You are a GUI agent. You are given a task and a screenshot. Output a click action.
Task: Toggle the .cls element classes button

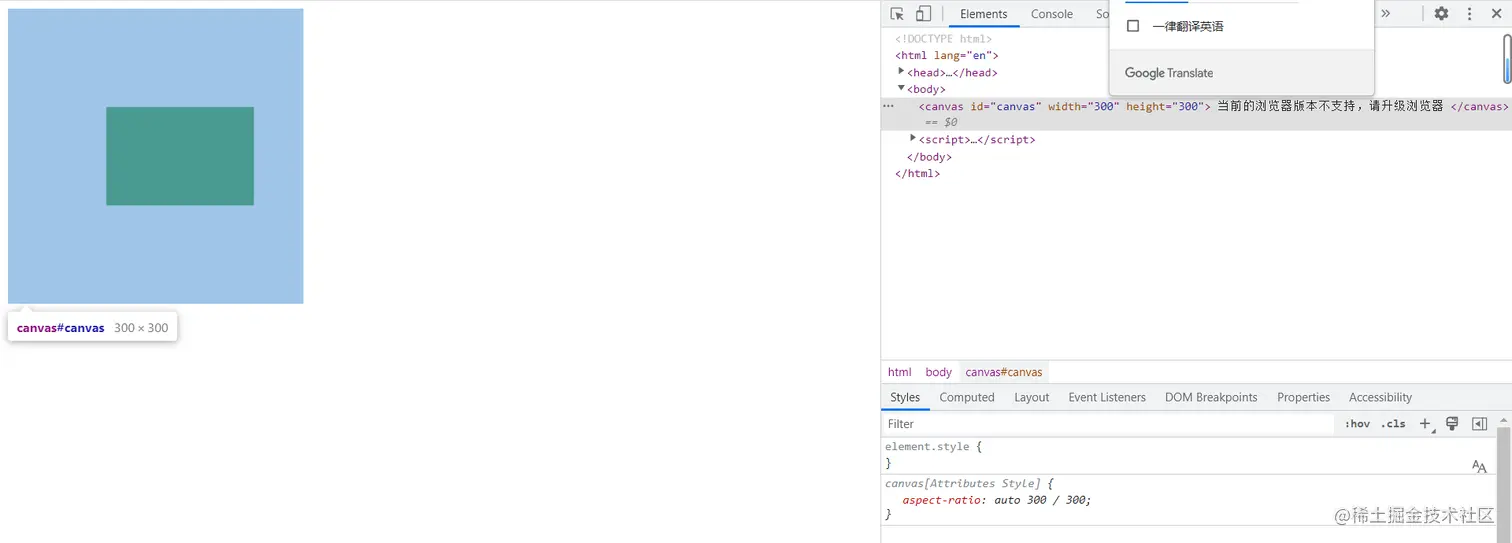pyautogui.click(x=1393, y=424)
